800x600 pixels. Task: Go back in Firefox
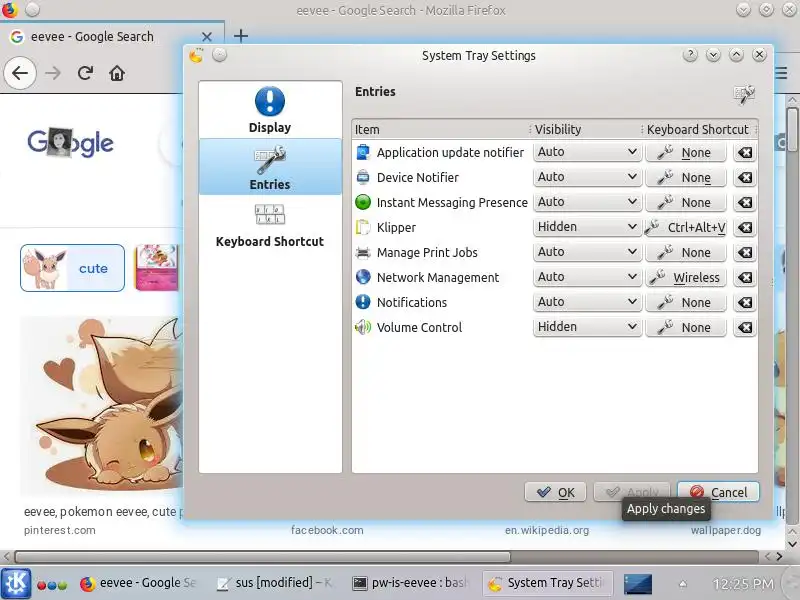pyautogui.click(x=20, y=73)
